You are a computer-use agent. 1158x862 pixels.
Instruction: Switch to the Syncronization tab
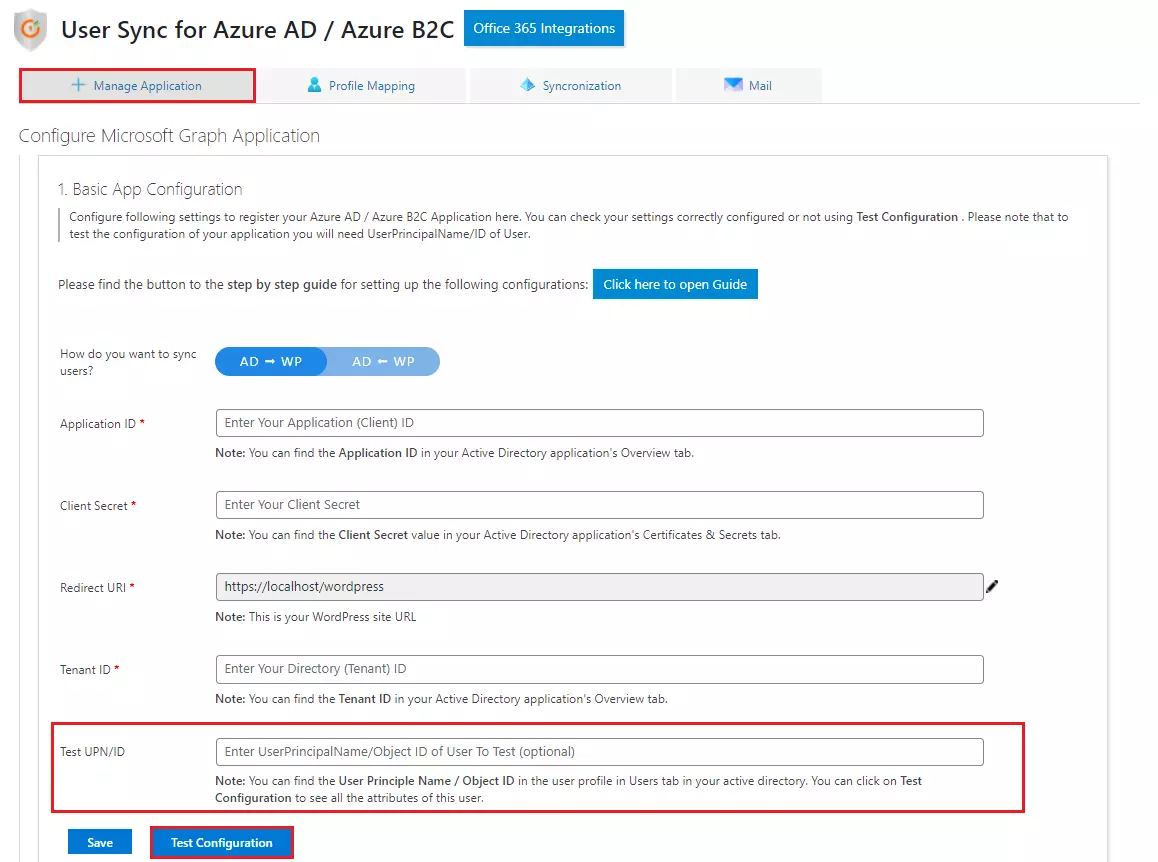click(571, 86)
